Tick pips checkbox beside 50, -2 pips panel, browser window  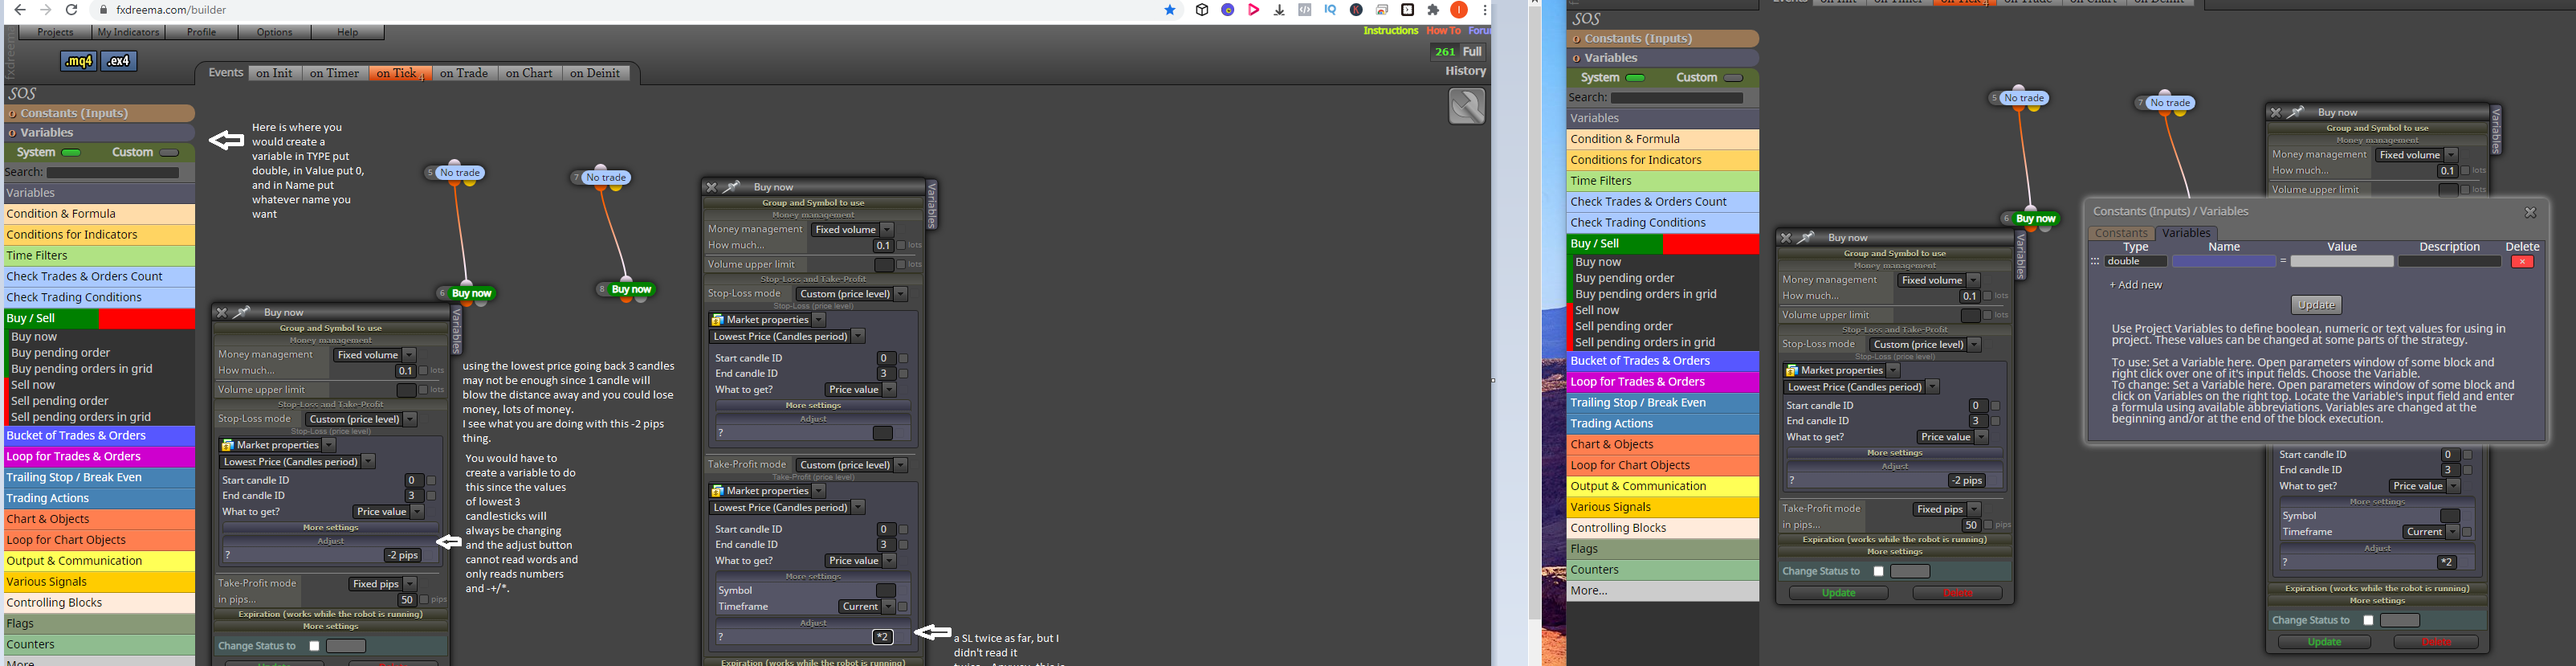(424, 600)
